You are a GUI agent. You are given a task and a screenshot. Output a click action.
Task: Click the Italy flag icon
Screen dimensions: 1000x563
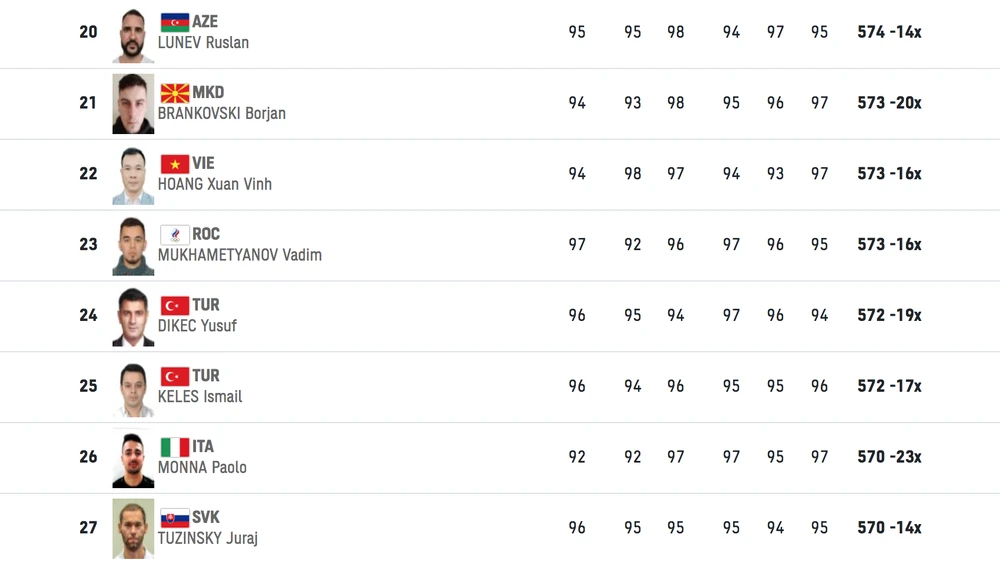pyautogui.click(x=174, y=447)
